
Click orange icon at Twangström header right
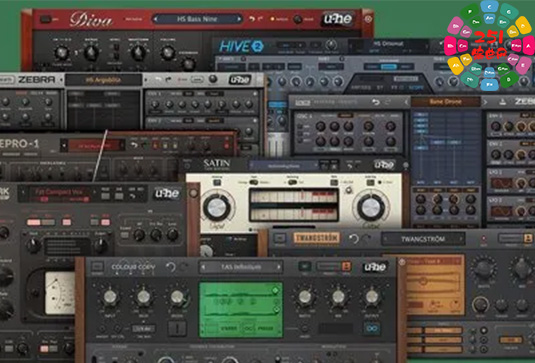coord(527,238)
